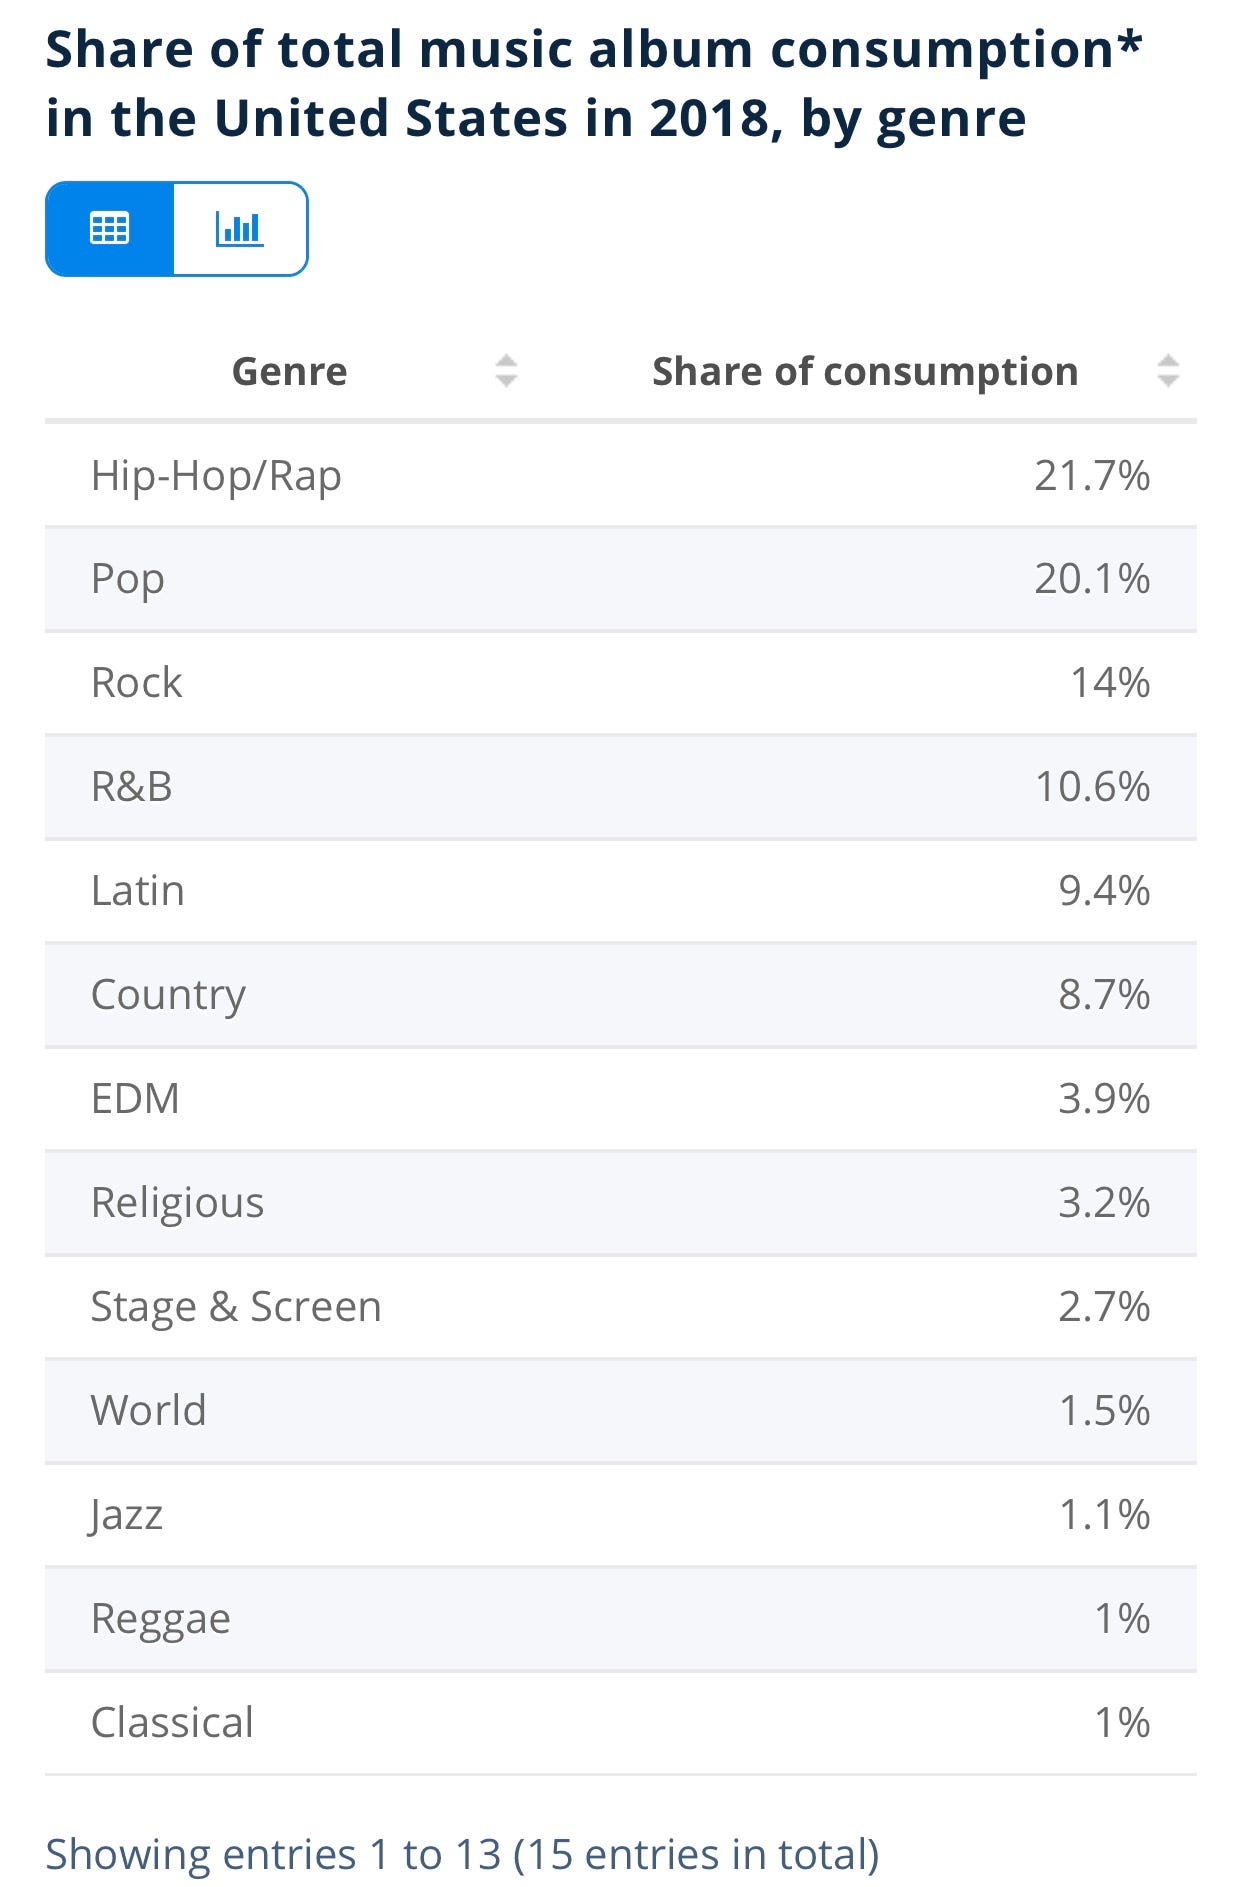The image size is (1242, 1887).
Task: Click Share of consumption column header
Action: point(864,371)
